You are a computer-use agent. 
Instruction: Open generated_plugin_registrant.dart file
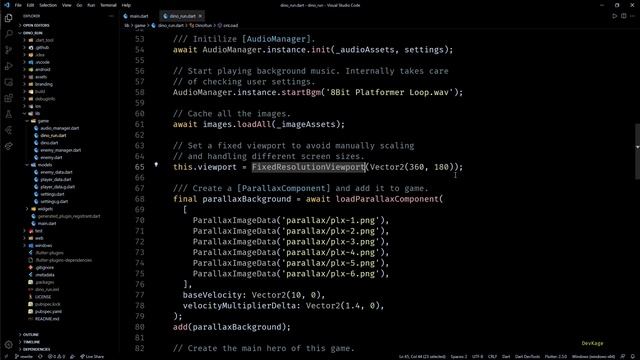[69, 216]
